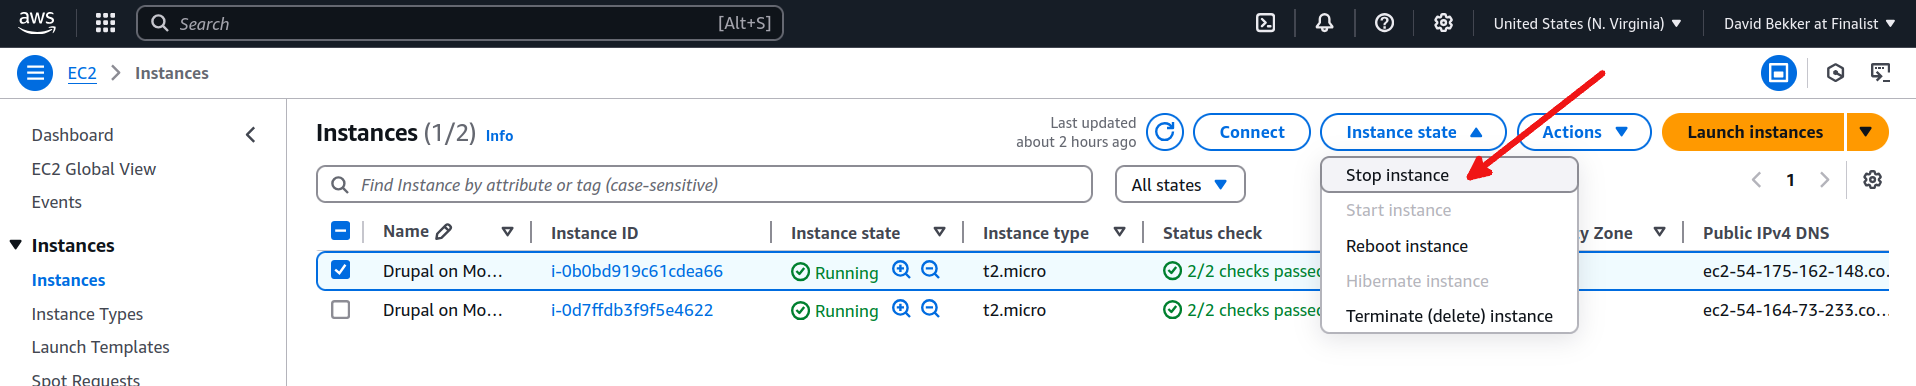Click the Status check column header
1916x386 pixels.
tap(1212, 233)
